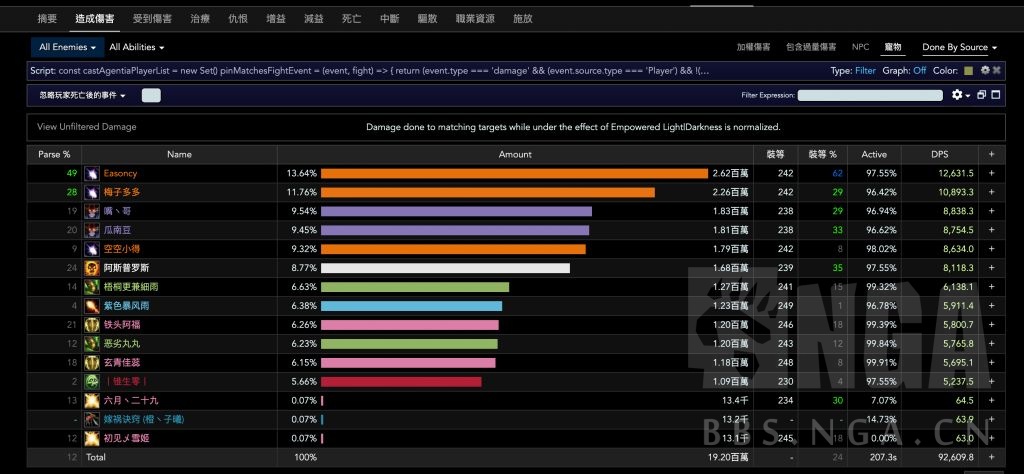This screenshot has width=1024, height=474.
Task: Open the All Abilities dropdown
Action: [136, 47]
